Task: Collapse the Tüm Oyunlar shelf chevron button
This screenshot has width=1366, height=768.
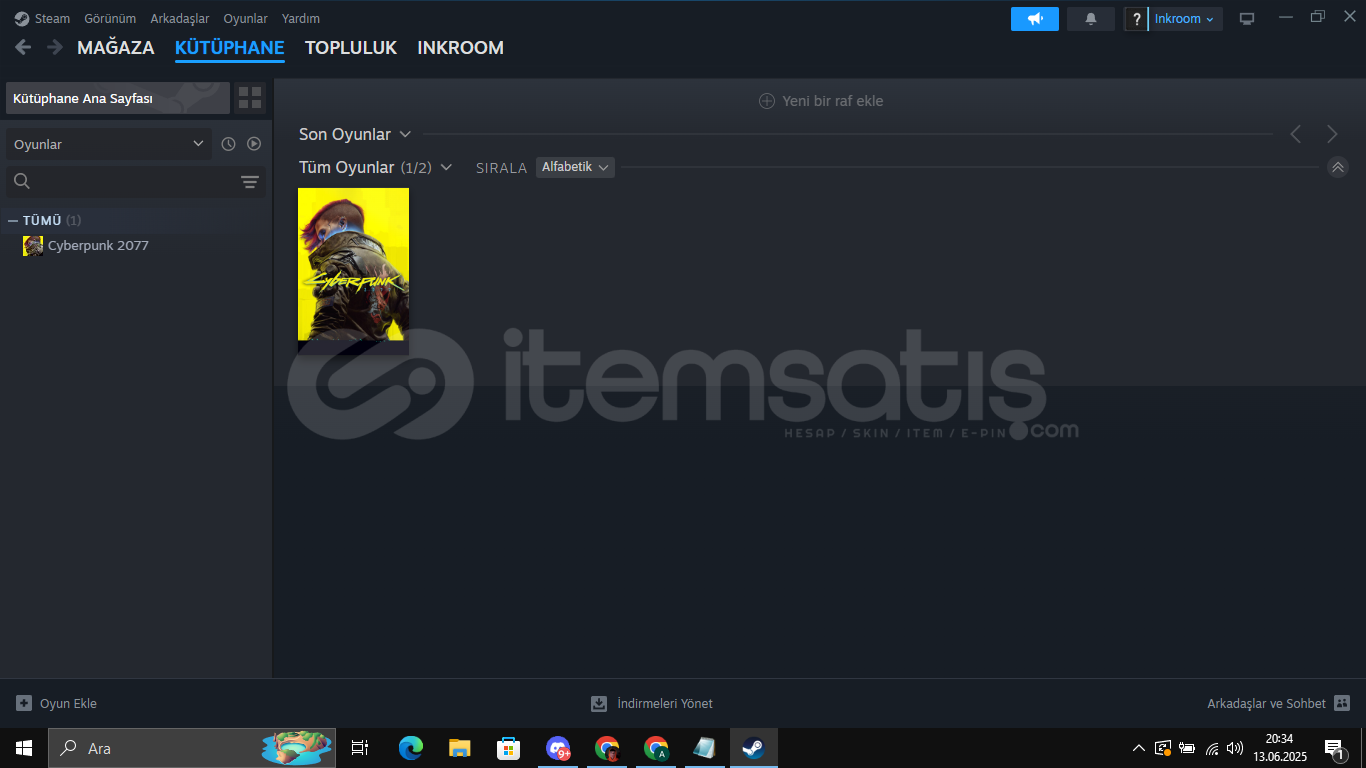Action: (1338, 167)
